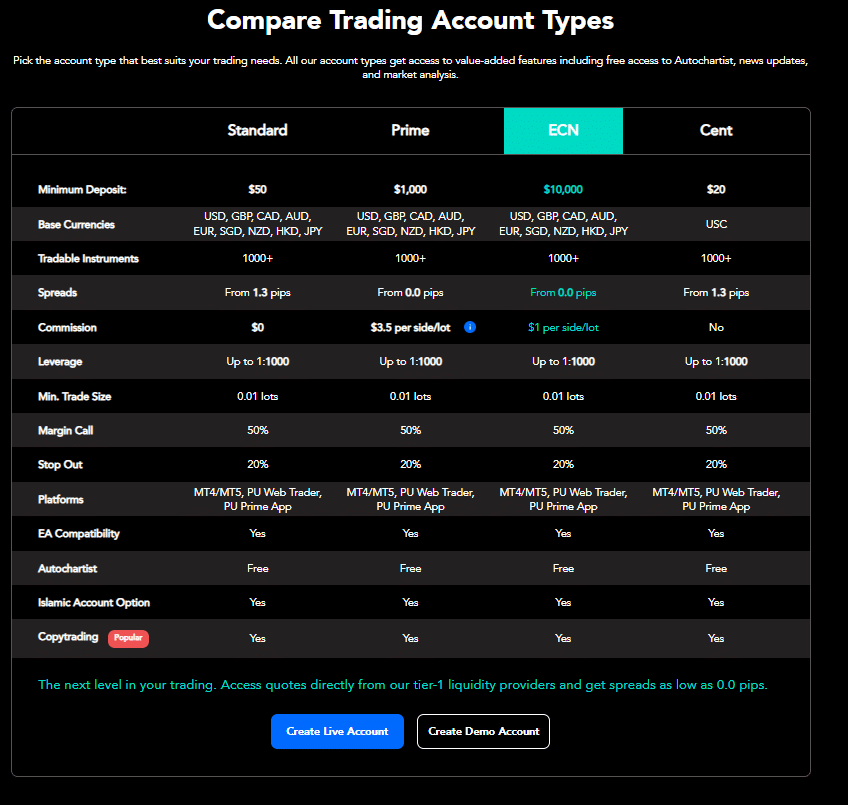The width and height of the screenshot is (848, 805).
Task: Click the "$0" Standard commission cell
Action: tap(257, 327)
